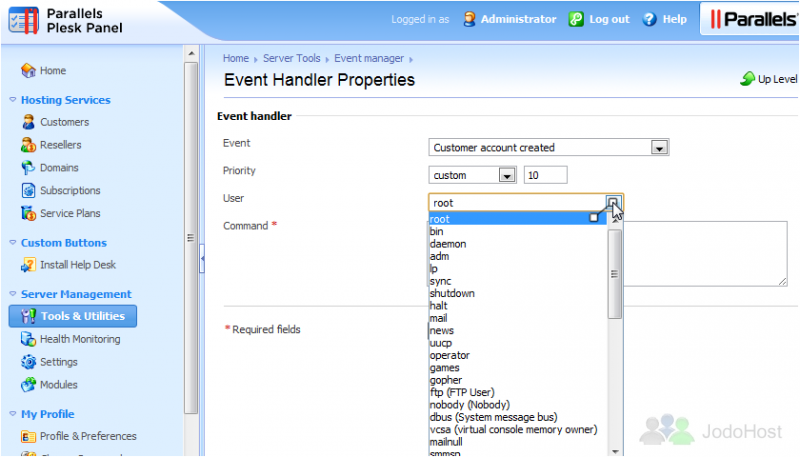Click the Tools & Utilities wrench icon
800x457 pixels.
[28, 316]
